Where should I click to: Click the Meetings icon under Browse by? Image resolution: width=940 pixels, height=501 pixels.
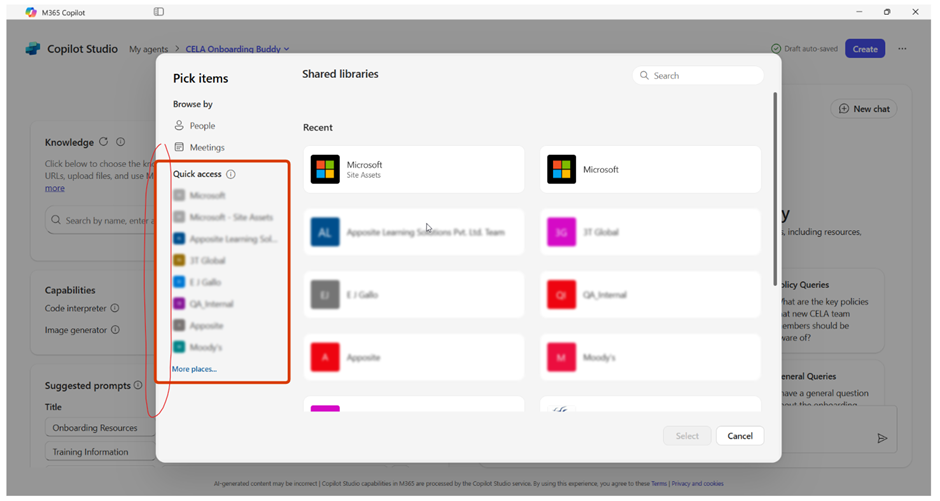[179, 147]
